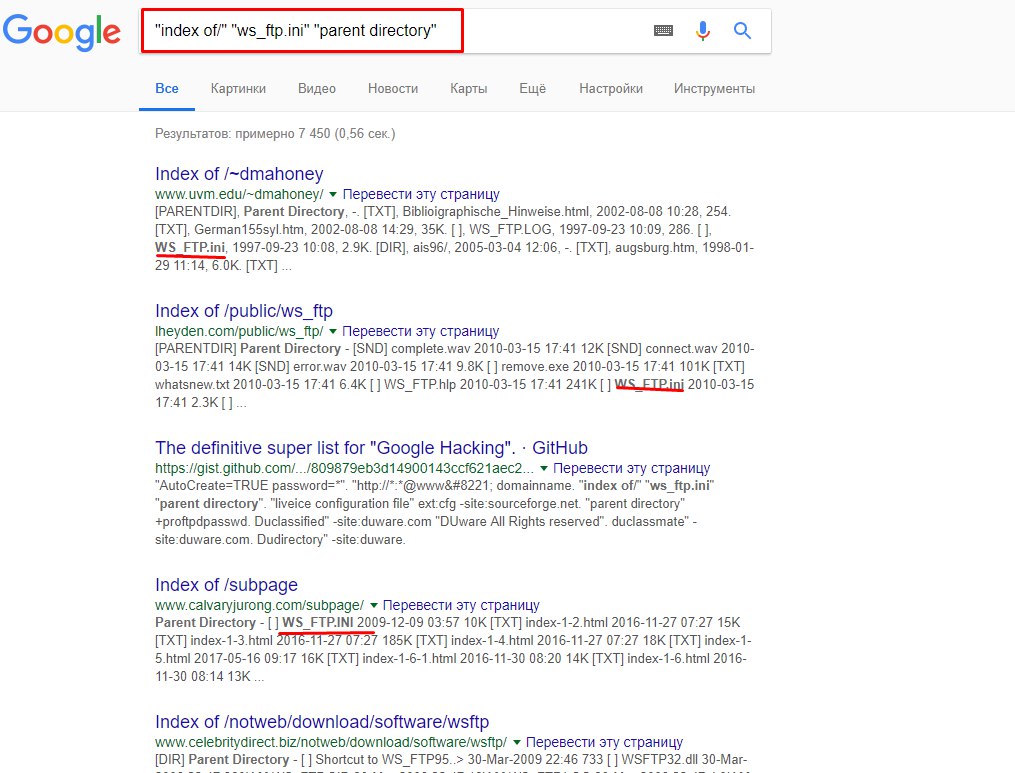Click the URL www.calvaryjurong.com/subpage/
The height and width of the screenshot is (773, 1015).
pyautogui.click(x=259, y=605)
